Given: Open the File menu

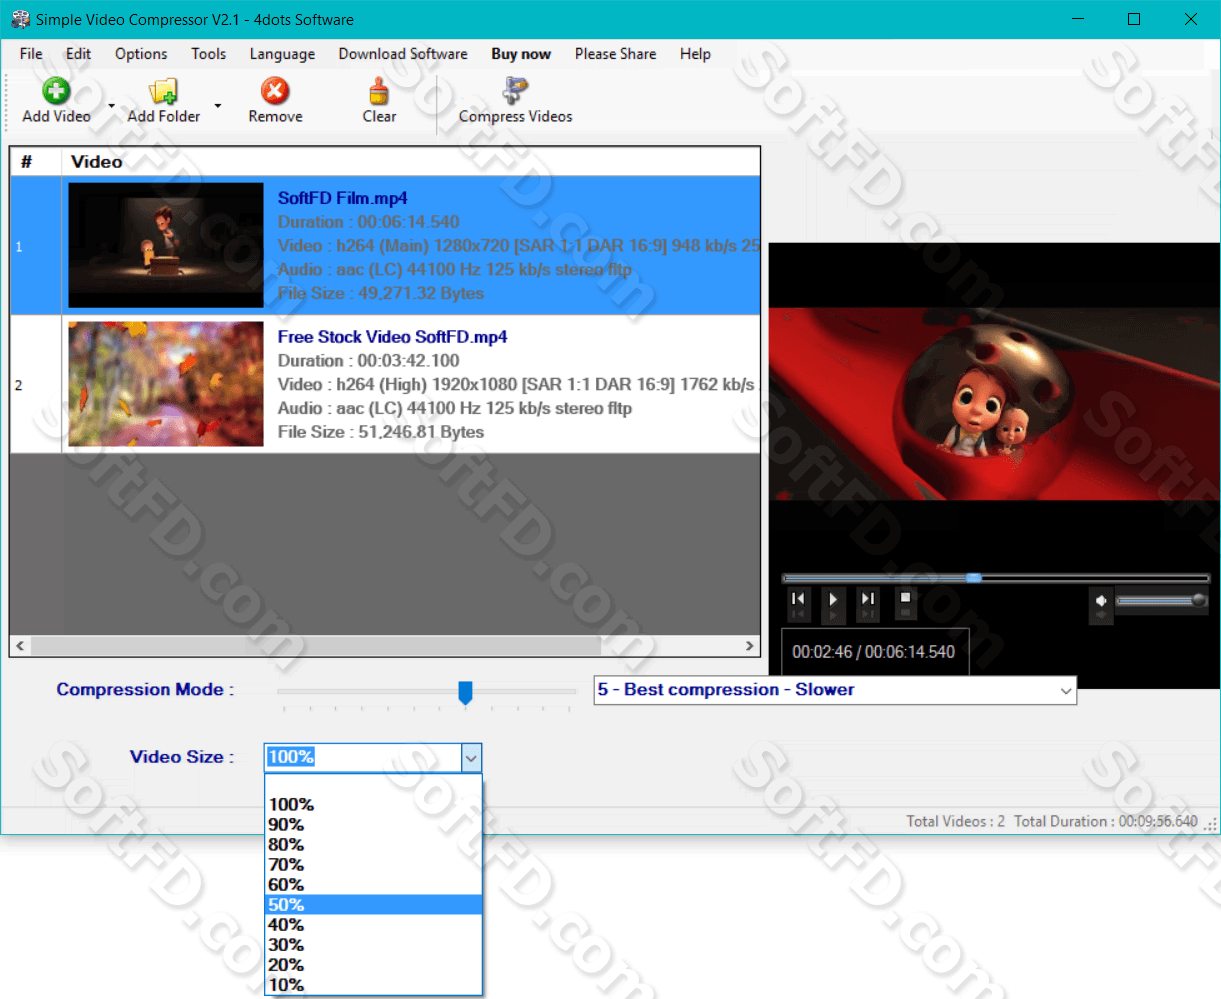Looking at the screenshot, I should click(x=31, y=54).
